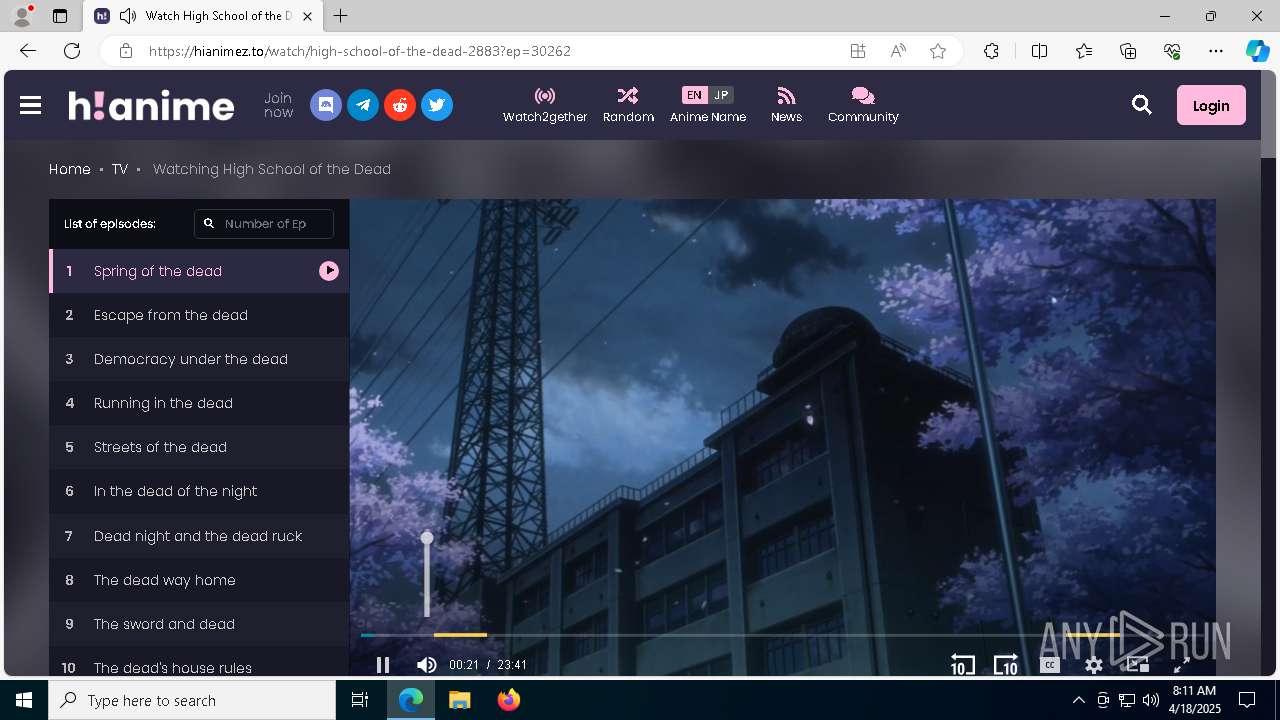This screenshot has height=720, width=1280.
Task: Mute the video volume speaker icon
Action: [x=427, y=665]
